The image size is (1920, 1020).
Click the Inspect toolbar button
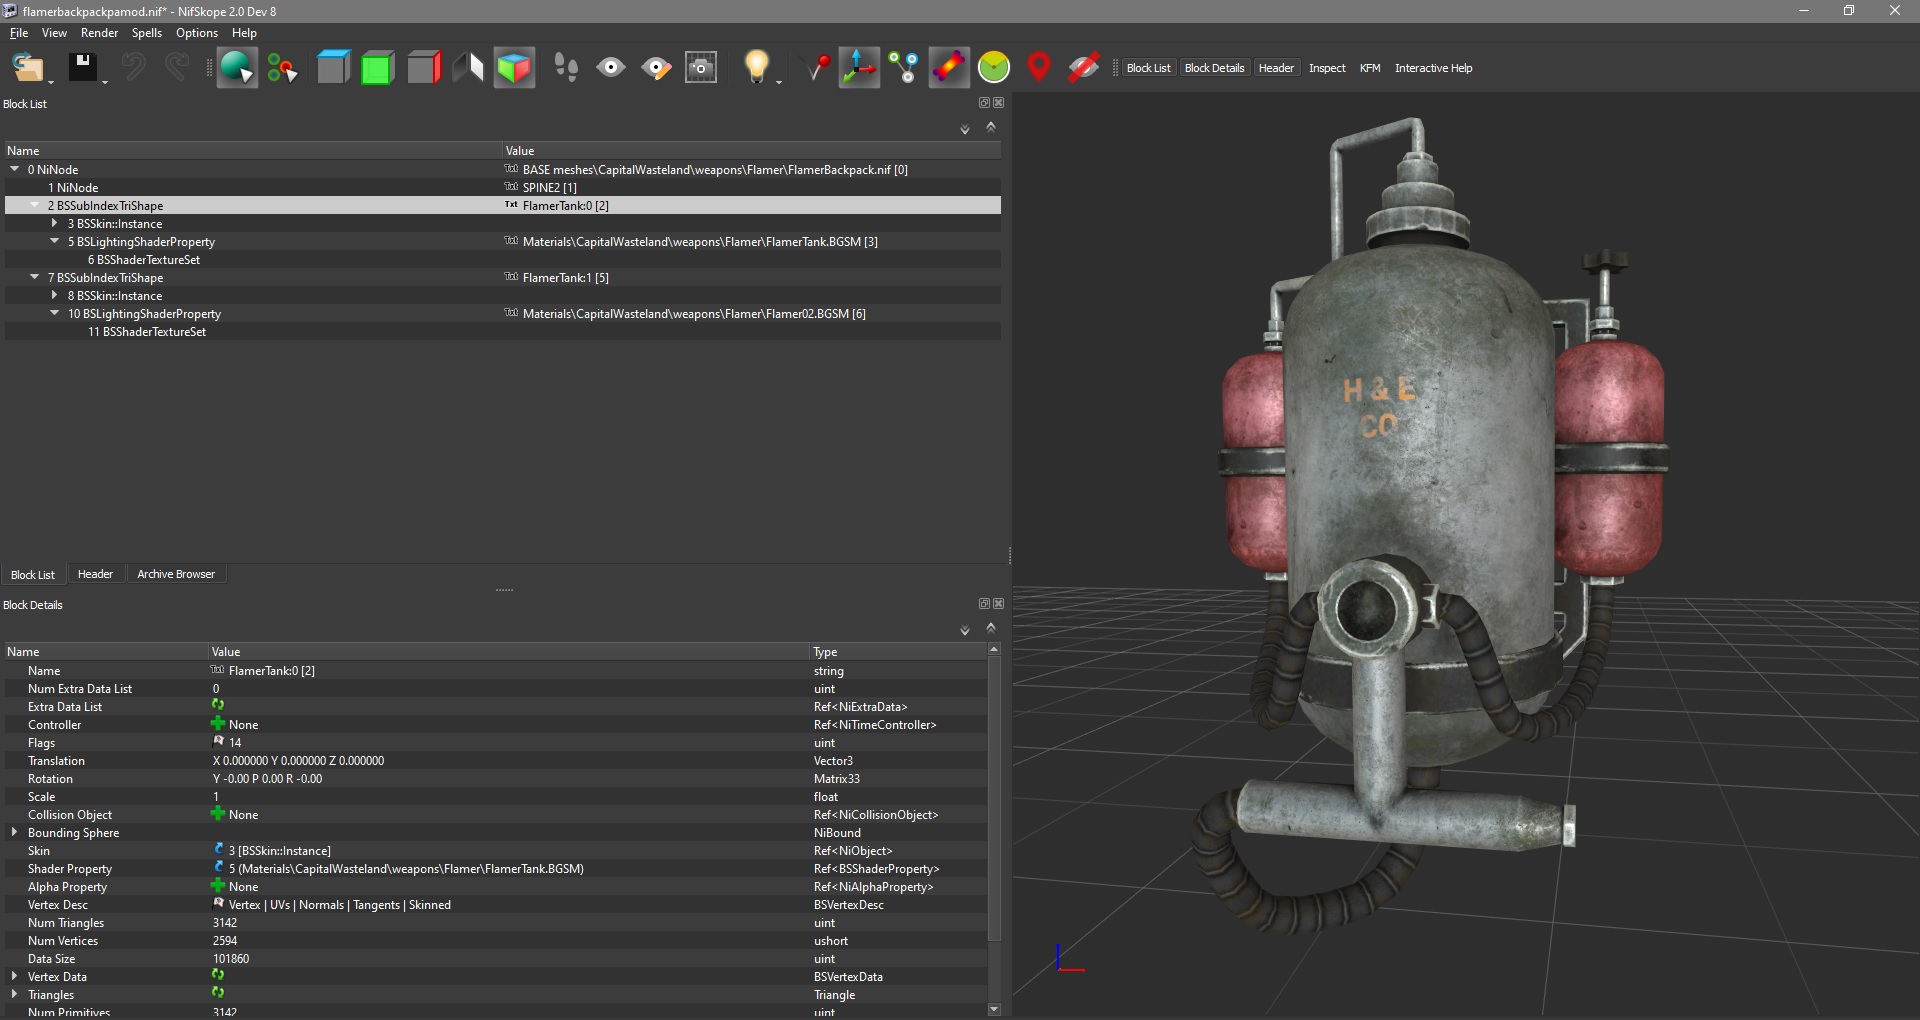[x=1327, y=68]
